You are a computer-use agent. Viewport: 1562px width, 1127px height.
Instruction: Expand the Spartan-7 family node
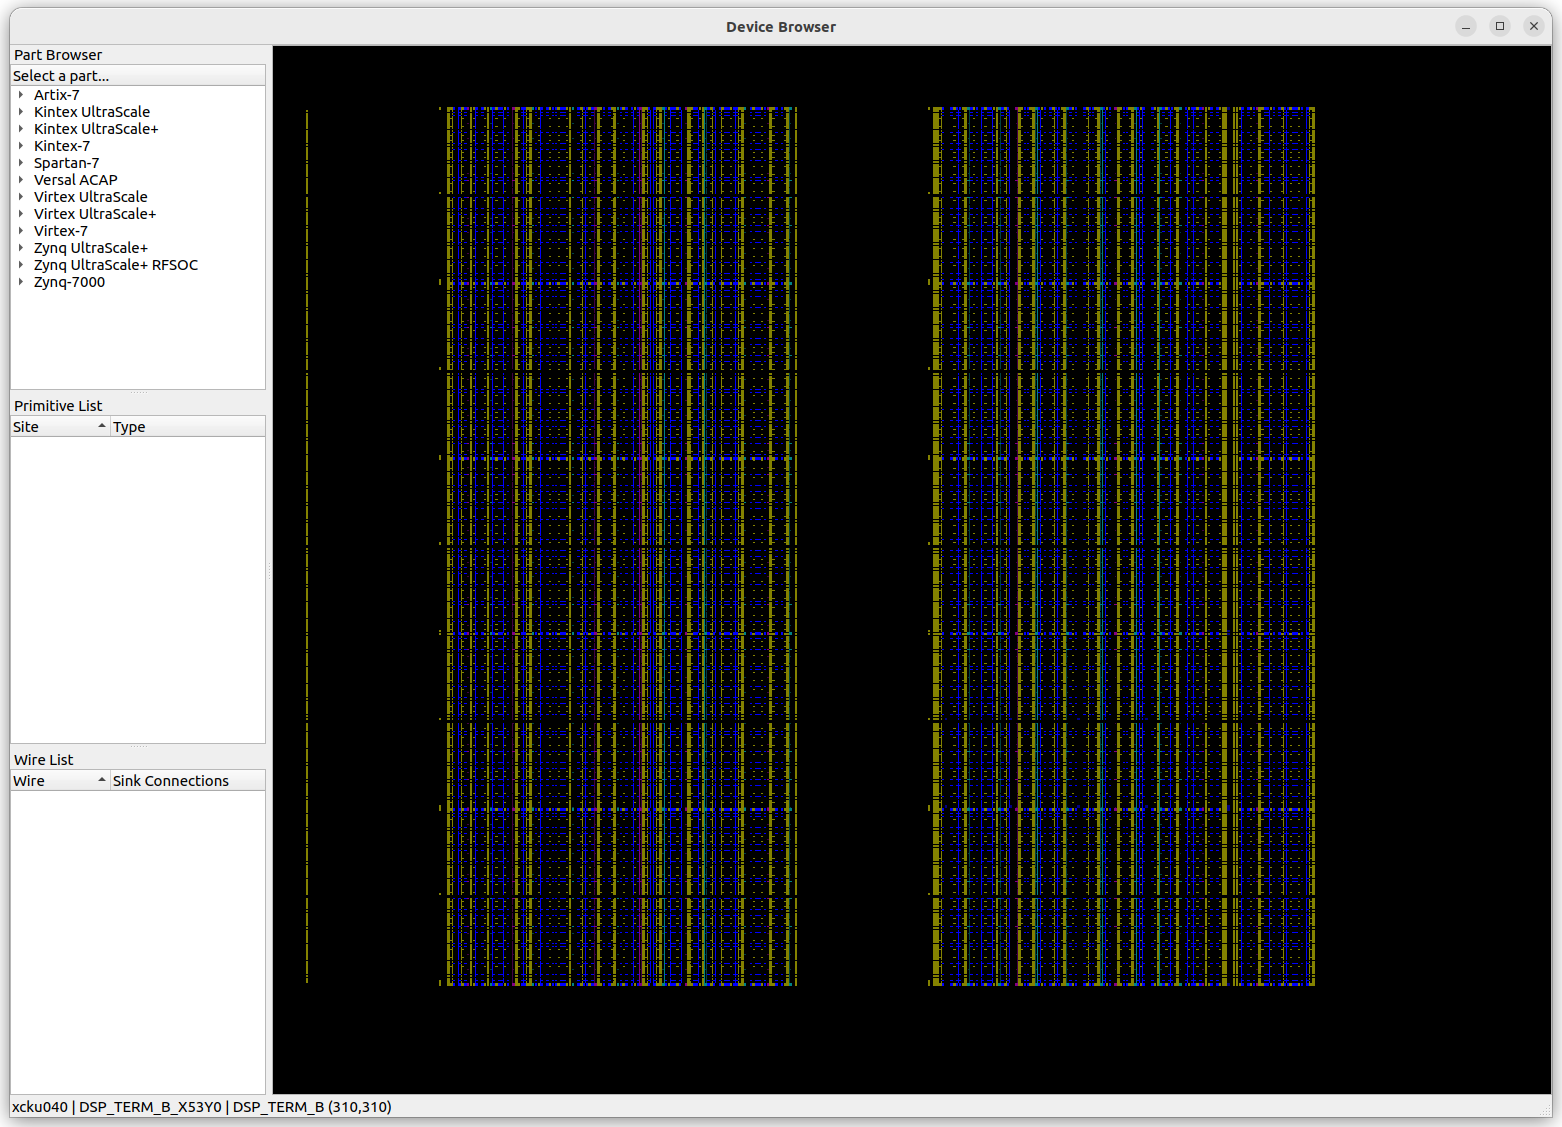[21, 163]
